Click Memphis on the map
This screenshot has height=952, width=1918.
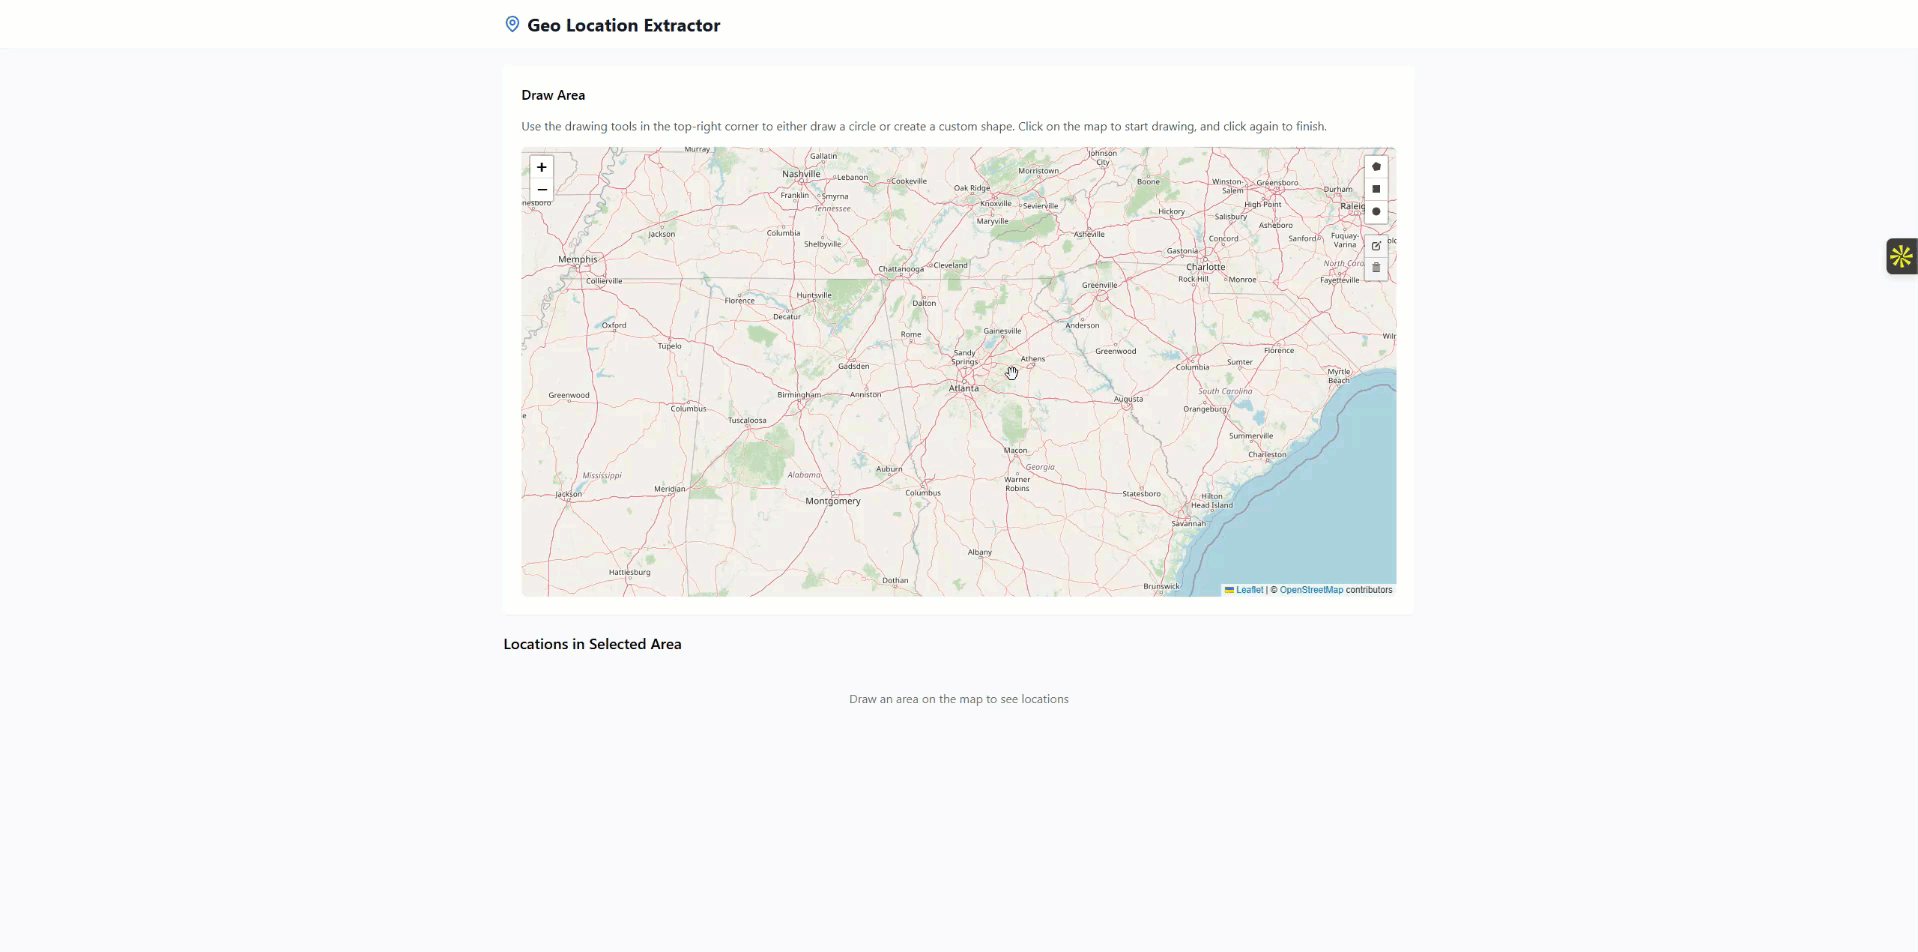pyautogui.click(x=577, y=259)
